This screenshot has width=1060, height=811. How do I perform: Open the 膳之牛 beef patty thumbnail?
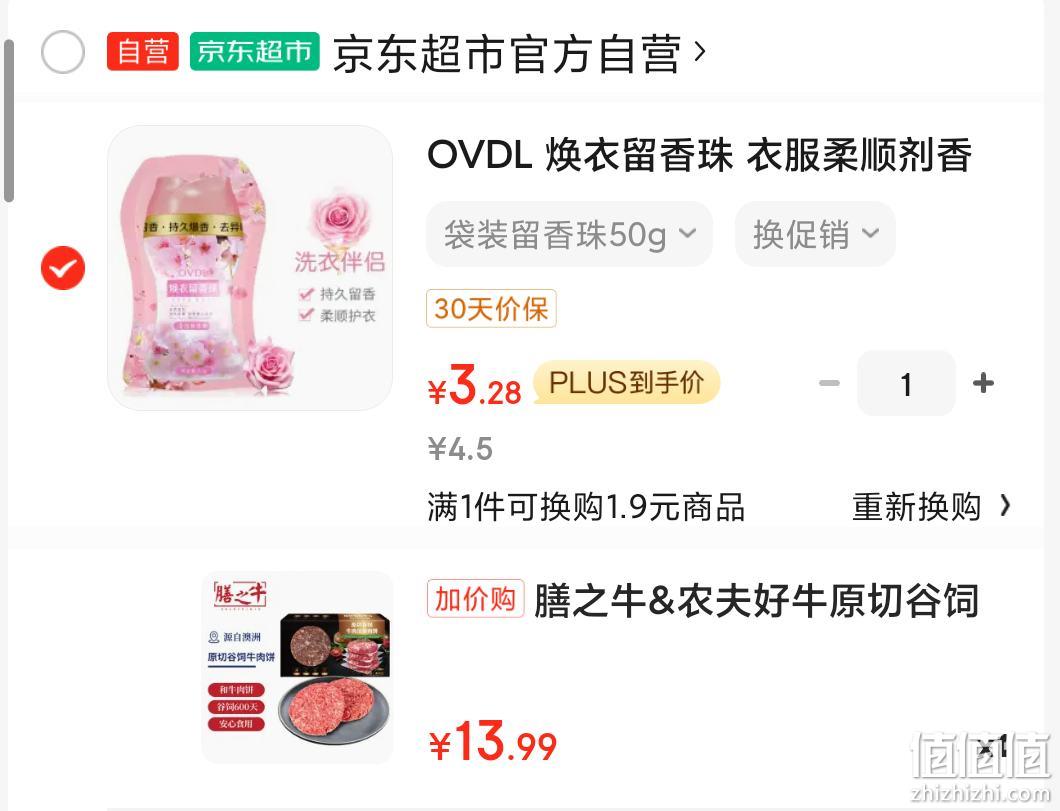coord(297,668)
